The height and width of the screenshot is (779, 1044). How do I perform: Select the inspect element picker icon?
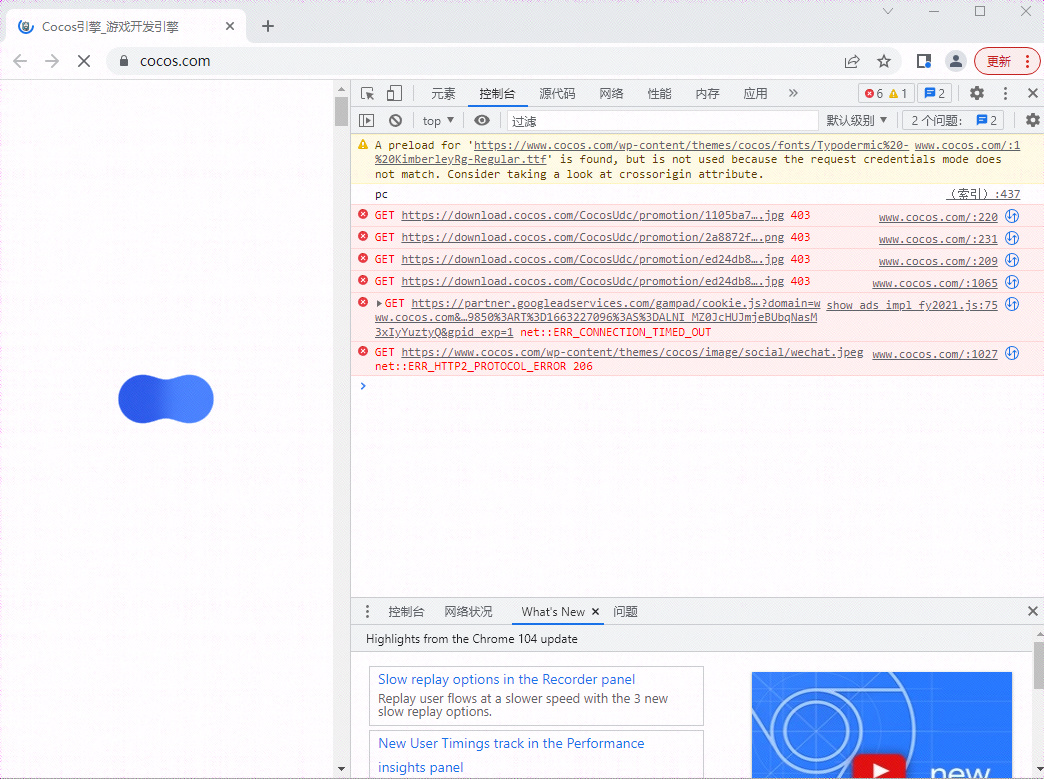[368, 93]
